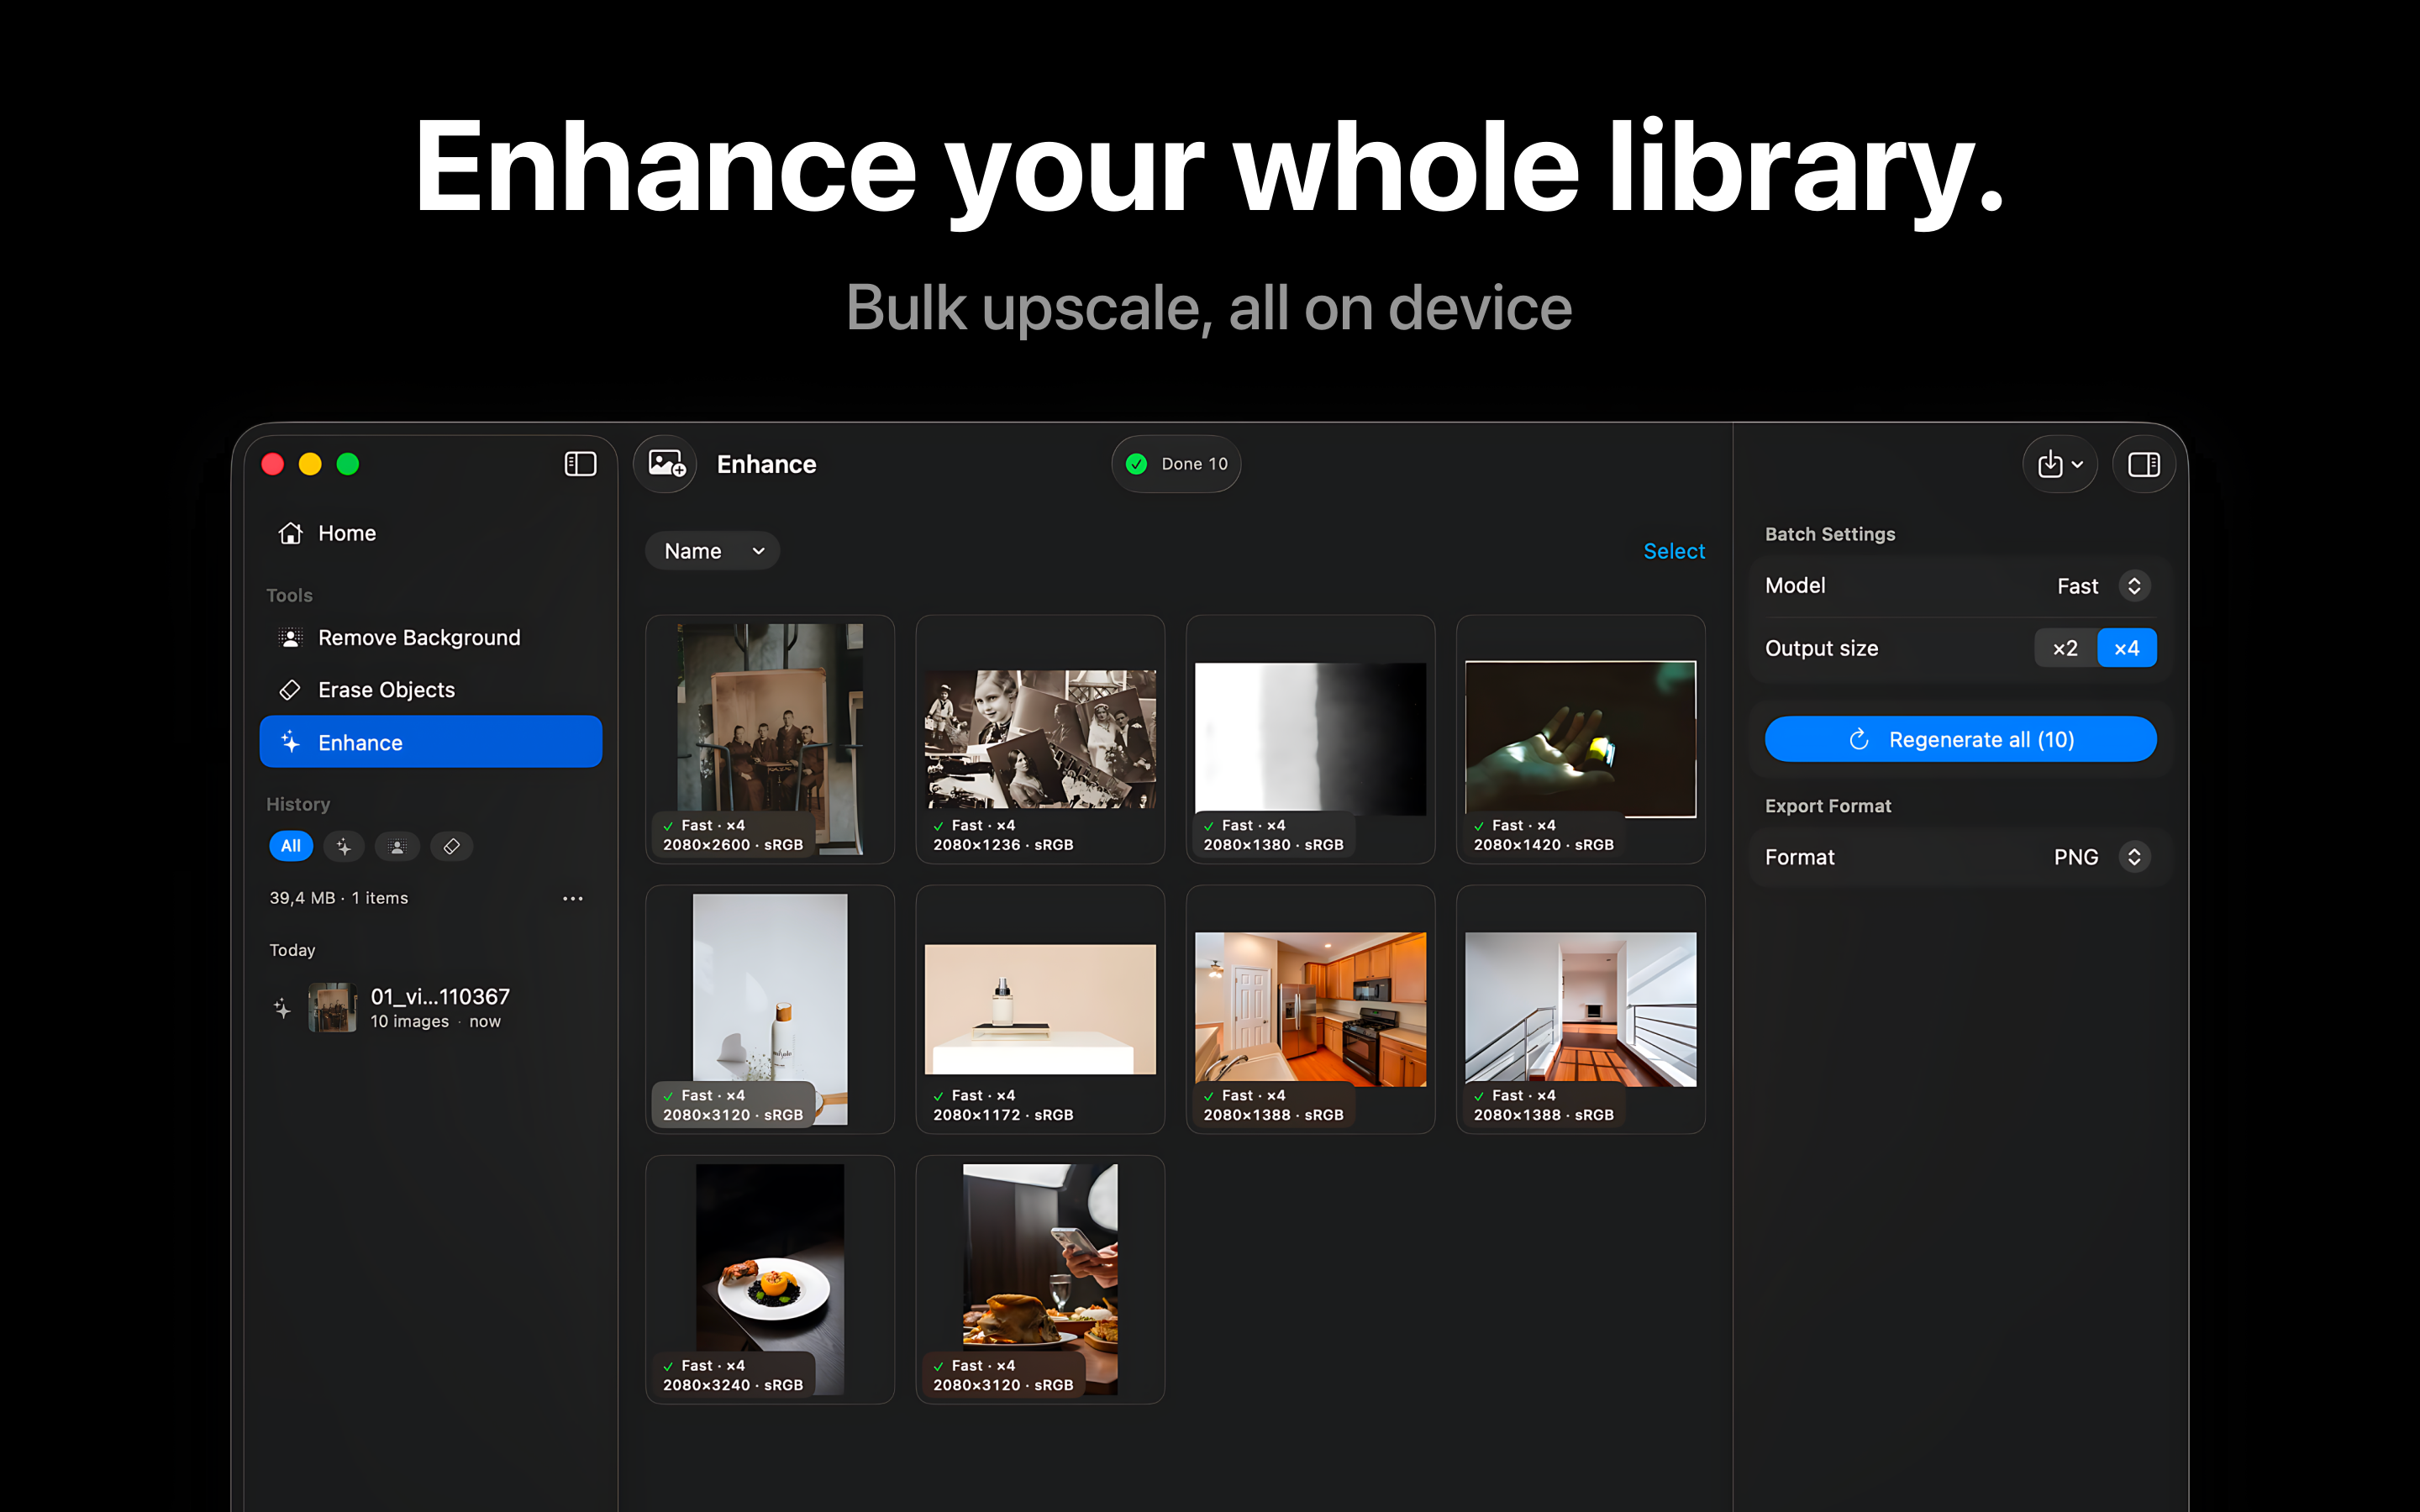Viewport: 2420px width, 1512px height.
Task: Click the 'Fast · x4' label on 2080×1236 image
Action: pos(983,825)
